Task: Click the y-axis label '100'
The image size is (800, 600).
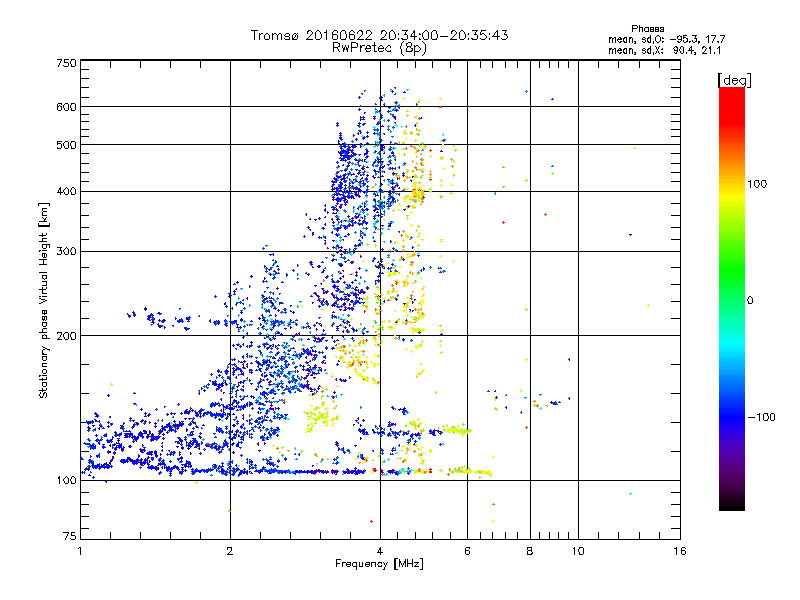Action: [x=66, y=481]
